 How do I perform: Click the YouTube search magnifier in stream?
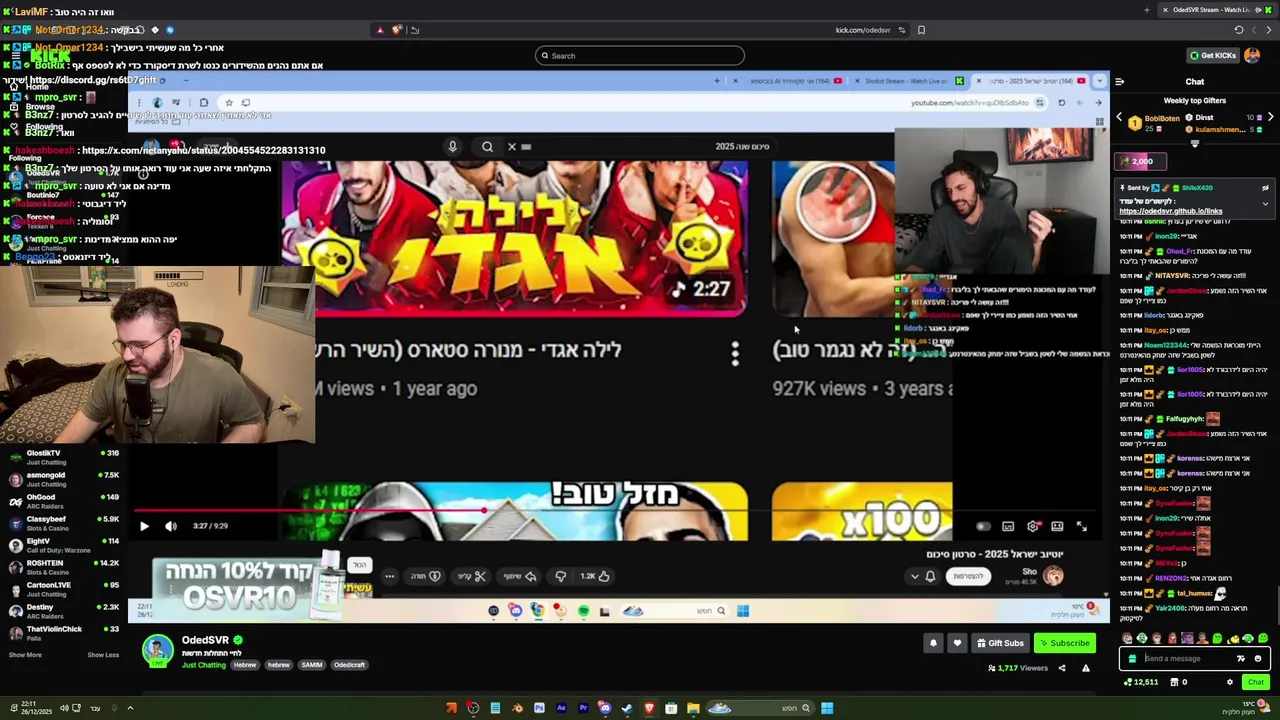pyautogui.click(x=487, y=147)
